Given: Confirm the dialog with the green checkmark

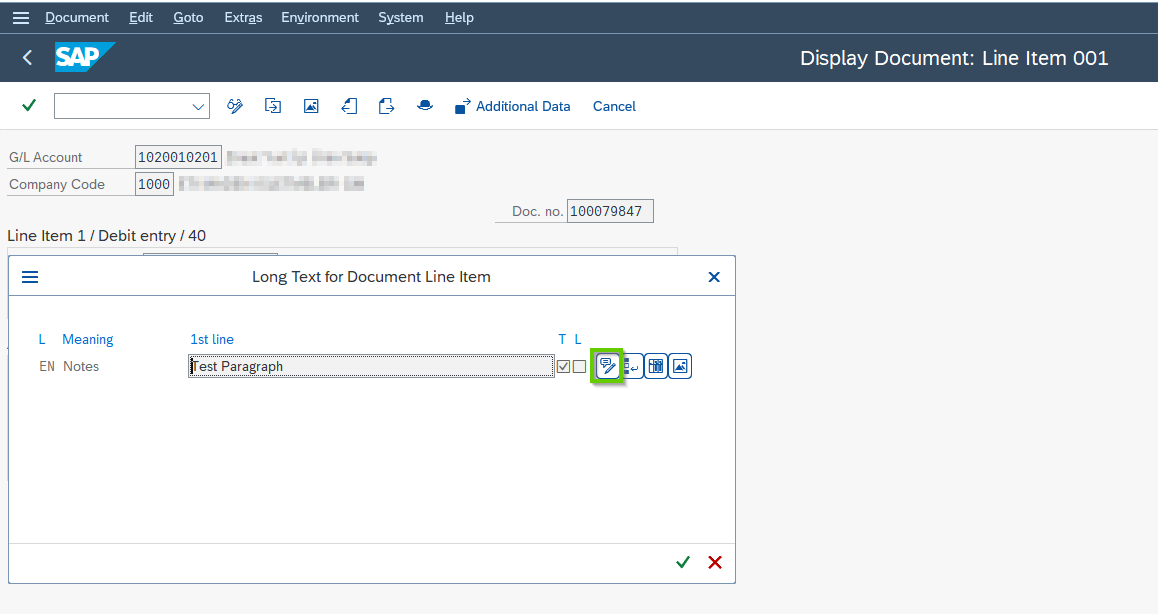Looking at the screenshot, I should [x=683, y=562].
